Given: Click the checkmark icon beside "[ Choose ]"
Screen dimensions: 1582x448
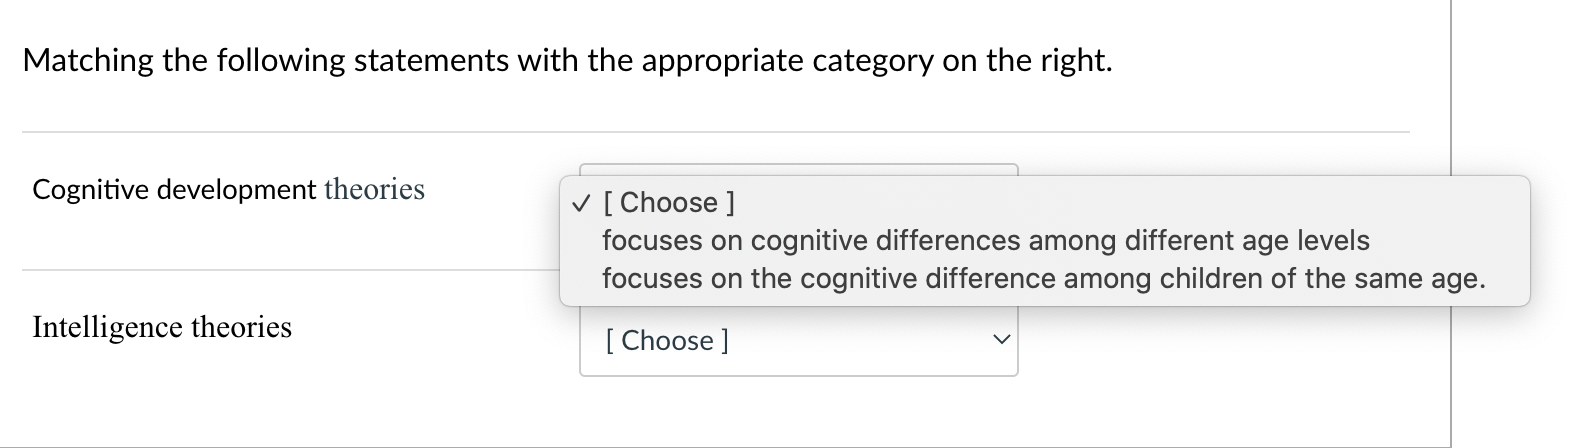Looking at the screenshot, I should pos(581,203).
